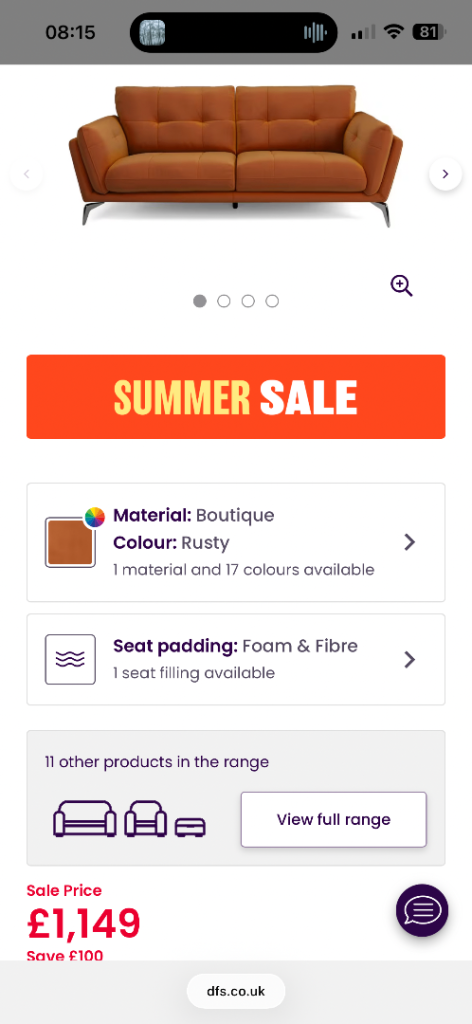Tap the sofa outline icon in range
Screen dimensions: 472x1024
point(85,818)
